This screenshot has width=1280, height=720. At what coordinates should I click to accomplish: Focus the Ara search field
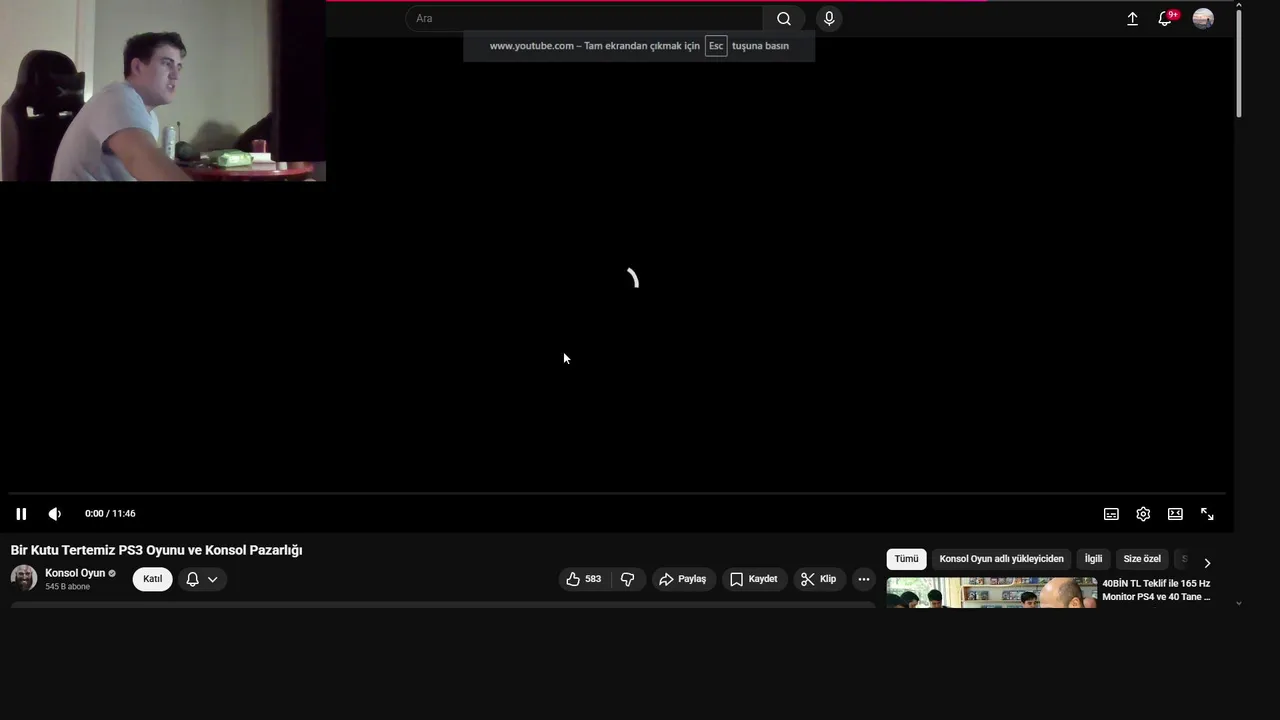pos(585,18)
